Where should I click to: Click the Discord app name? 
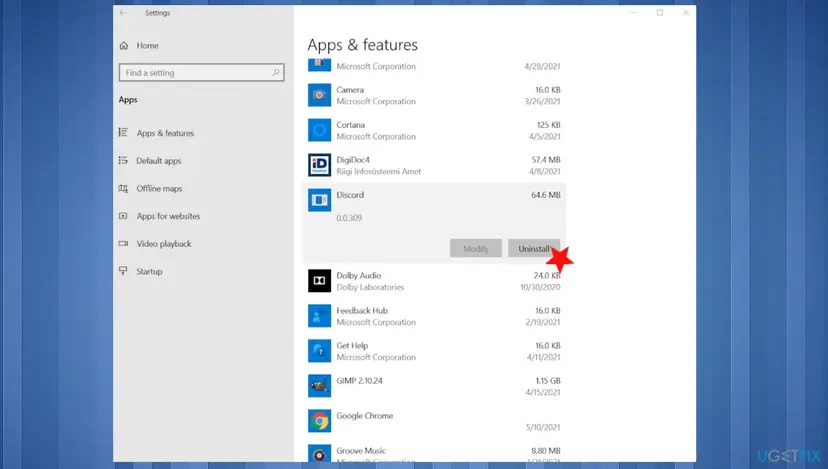[x=350, y=195]
